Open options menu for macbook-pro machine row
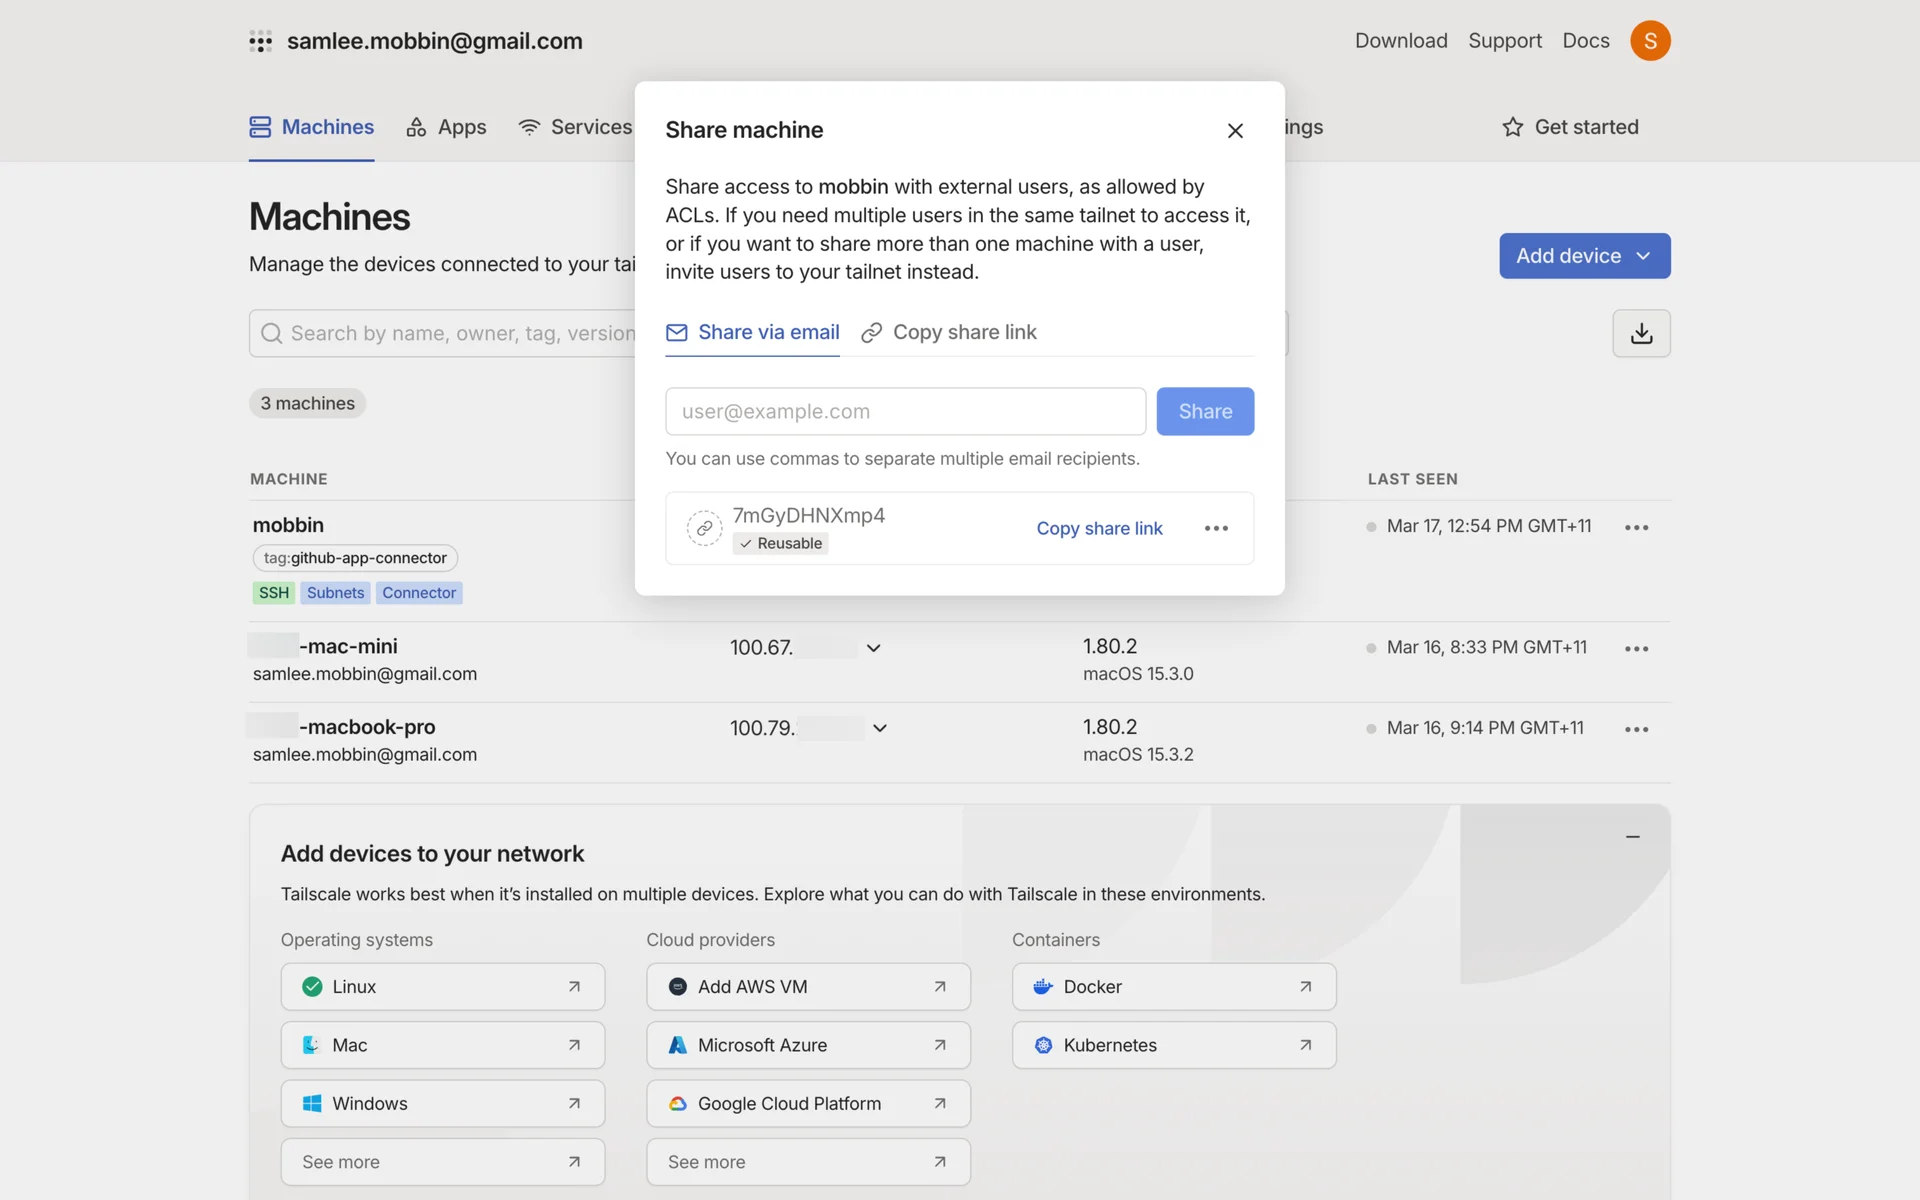1920x1200 pixels. (1636, 729)
